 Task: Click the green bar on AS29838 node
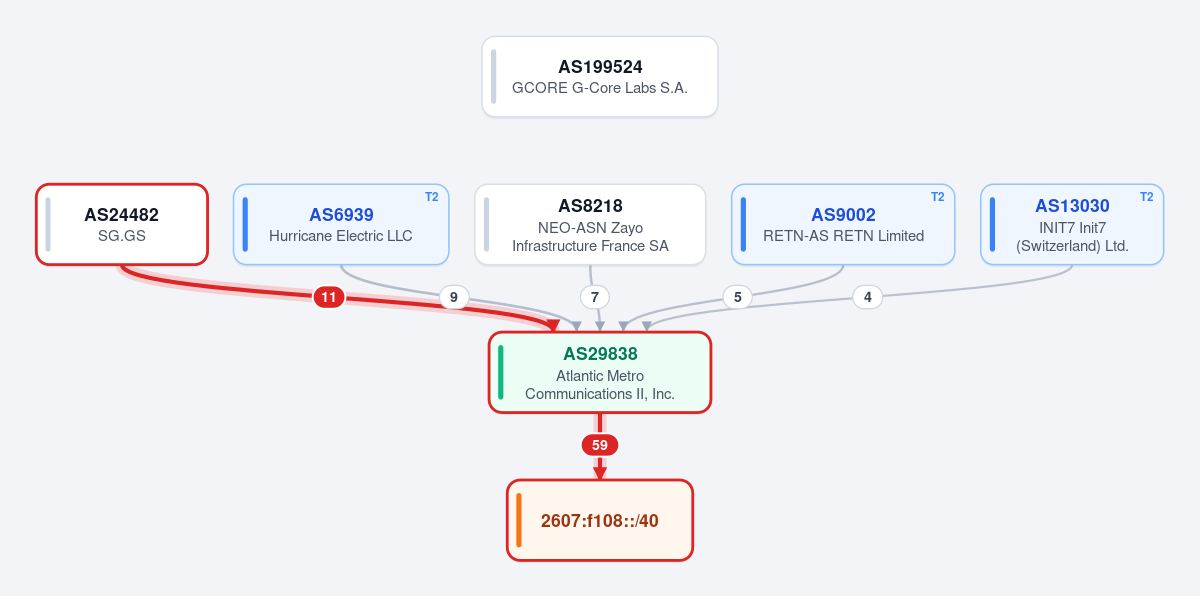tap(501, 372)
